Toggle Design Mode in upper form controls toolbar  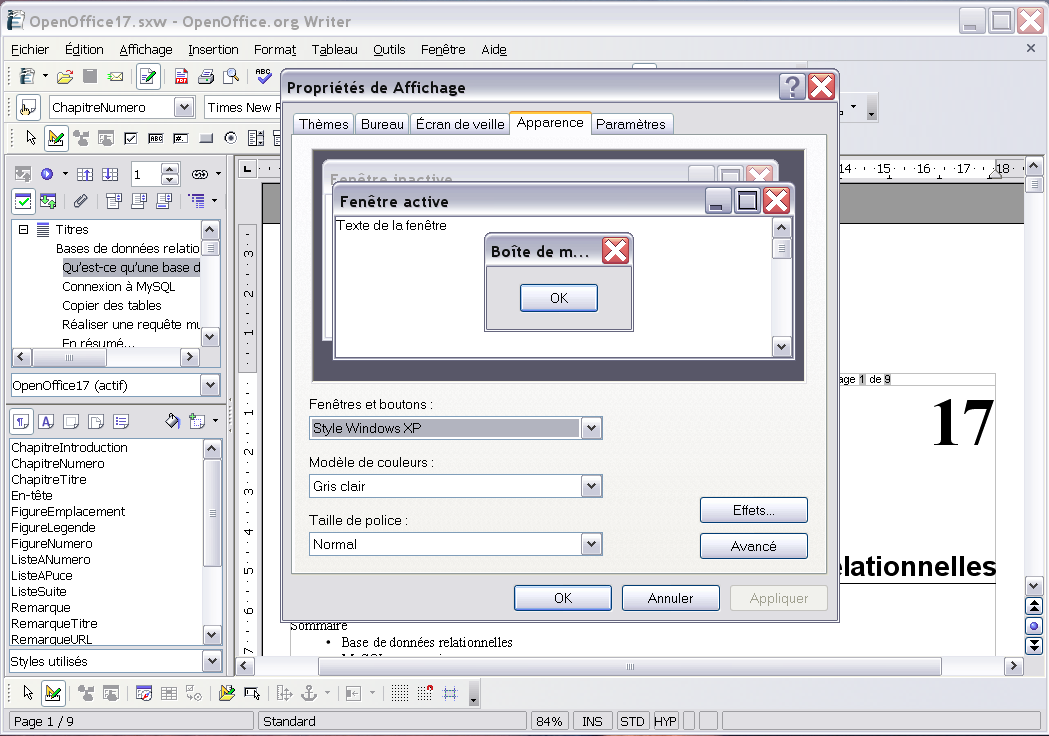point(56,139)
